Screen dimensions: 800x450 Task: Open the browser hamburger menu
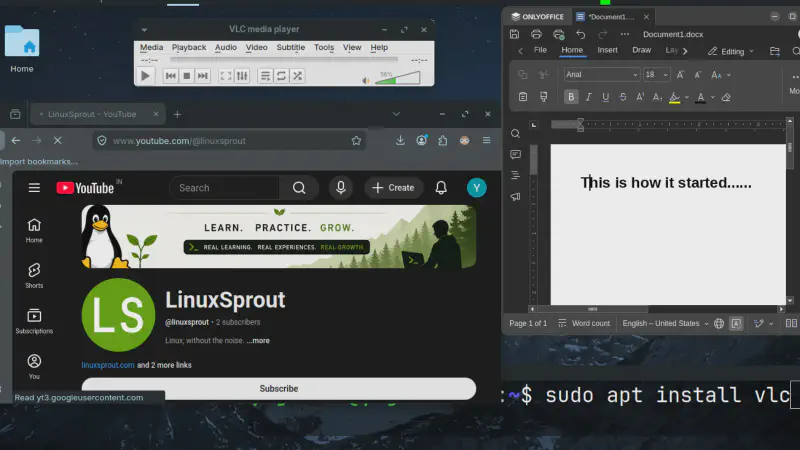tap(486, 140)
